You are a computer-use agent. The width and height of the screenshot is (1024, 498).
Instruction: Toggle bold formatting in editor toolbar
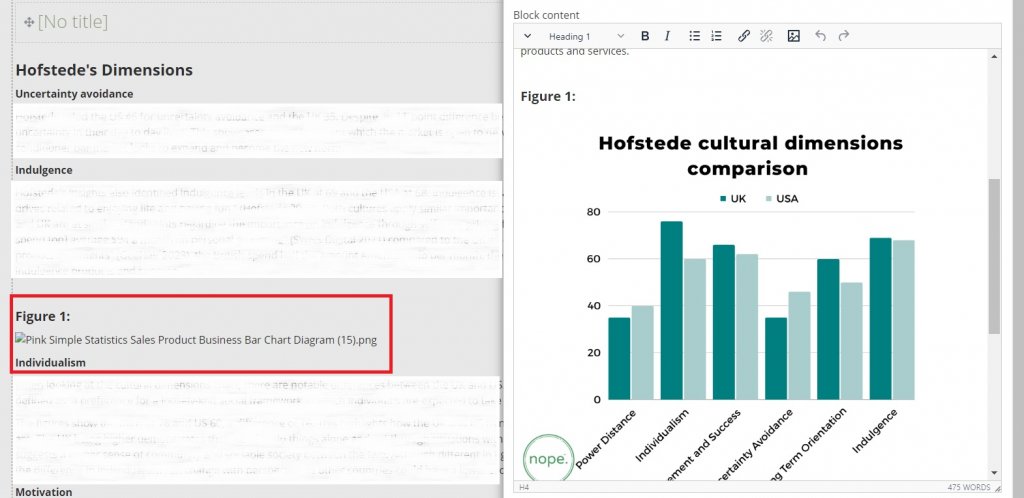pos(645,36)
